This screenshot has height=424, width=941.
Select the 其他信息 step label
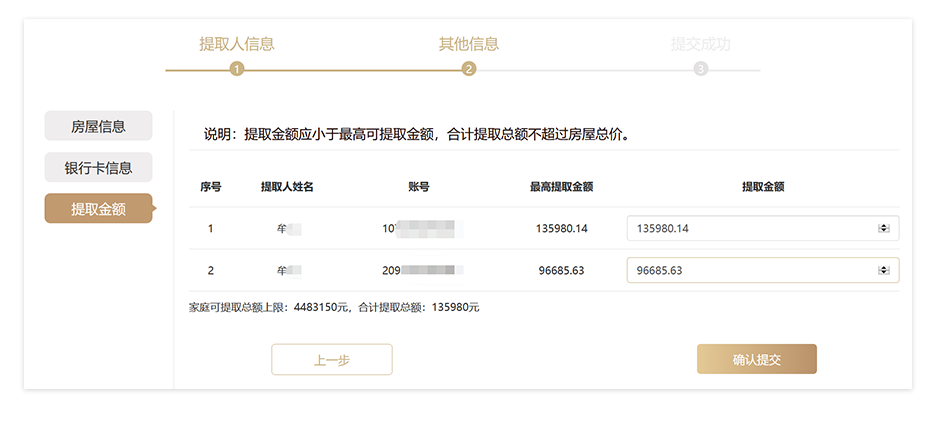click(469, 44)
